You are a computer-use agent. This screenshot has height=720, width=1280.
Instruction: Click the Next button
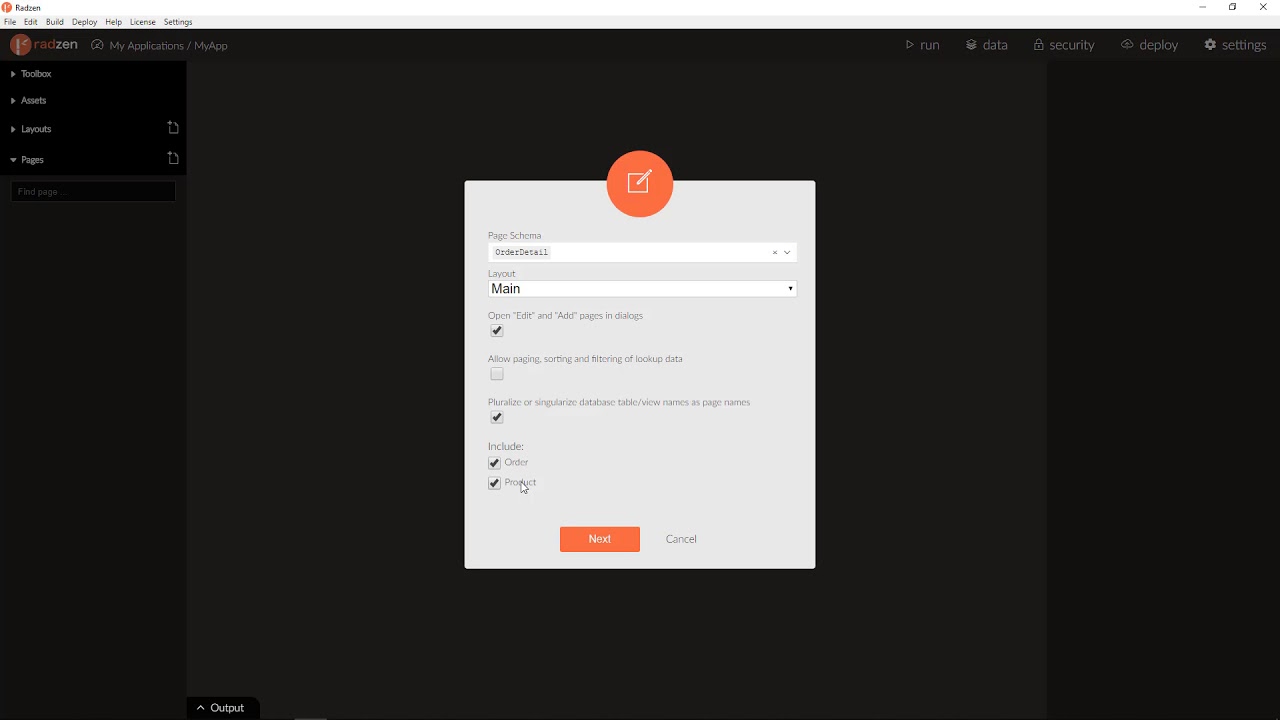[600, 539]
